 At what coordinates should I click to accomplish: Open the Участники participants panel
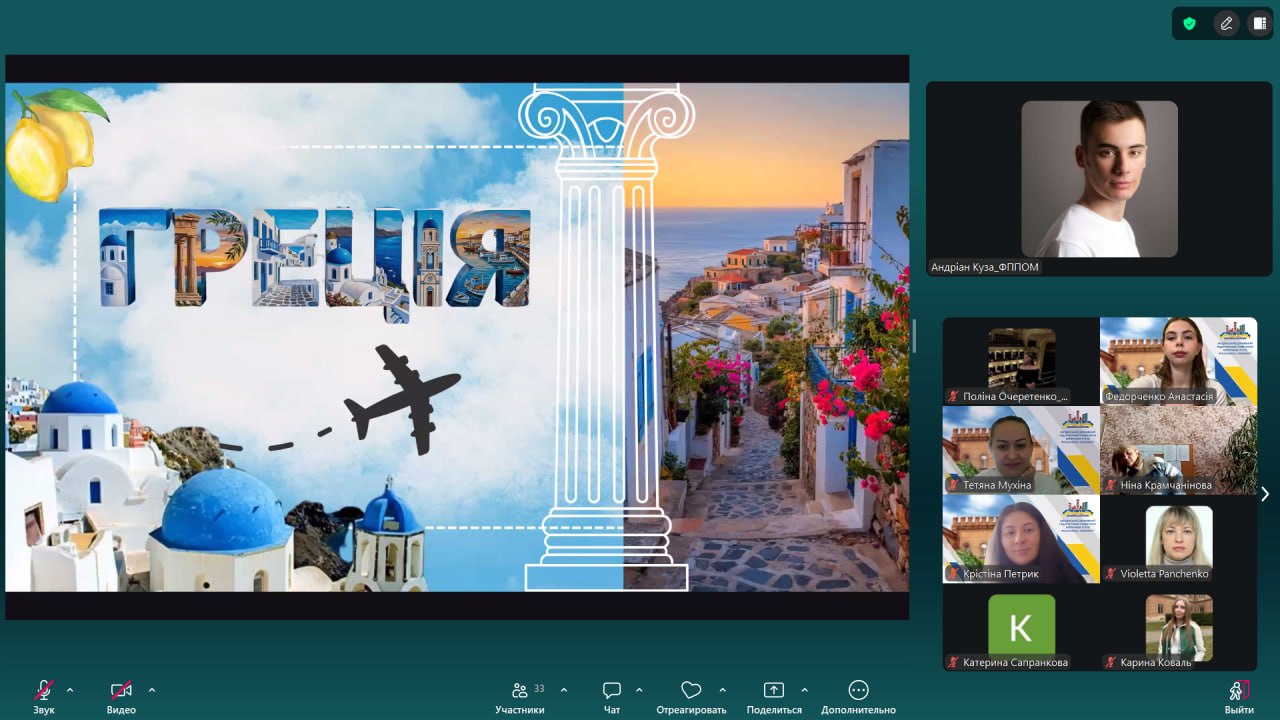tap(520, 691)
